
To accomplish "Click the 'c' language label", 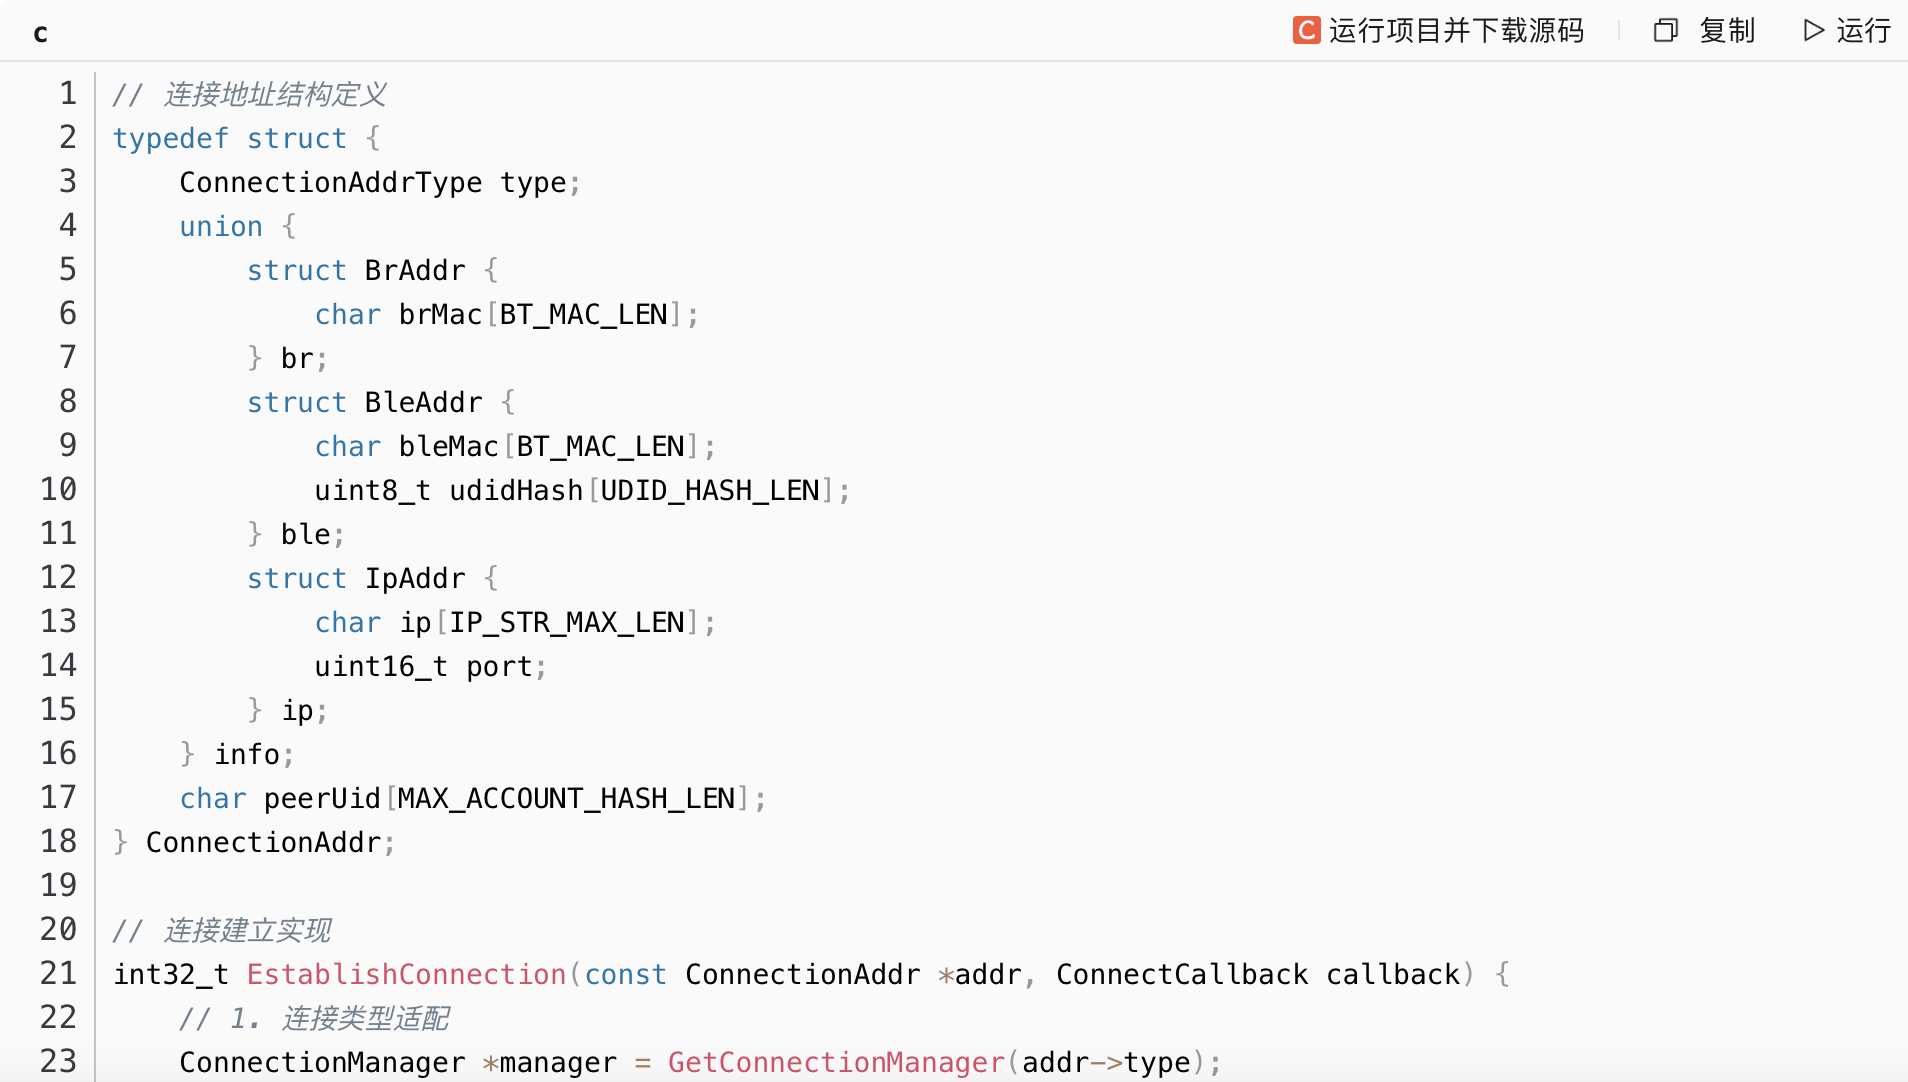I will coord(40,33).
